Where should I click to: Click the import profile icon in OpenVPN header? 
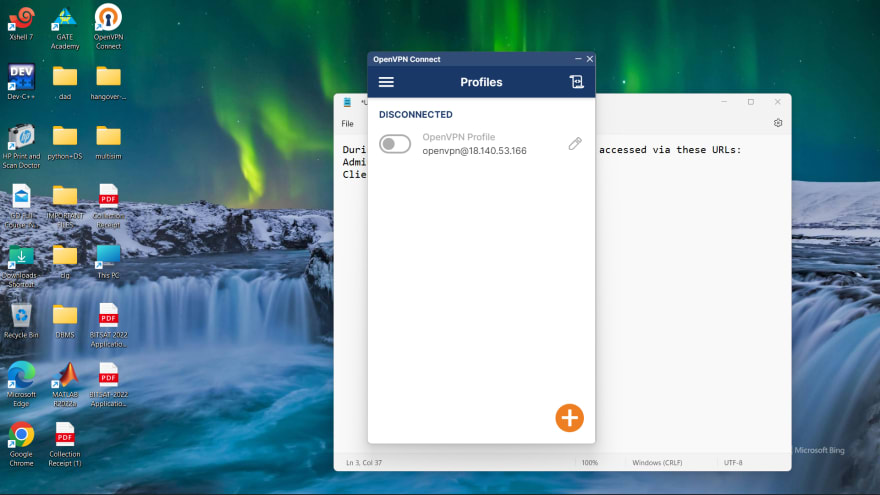coord(576,82)
